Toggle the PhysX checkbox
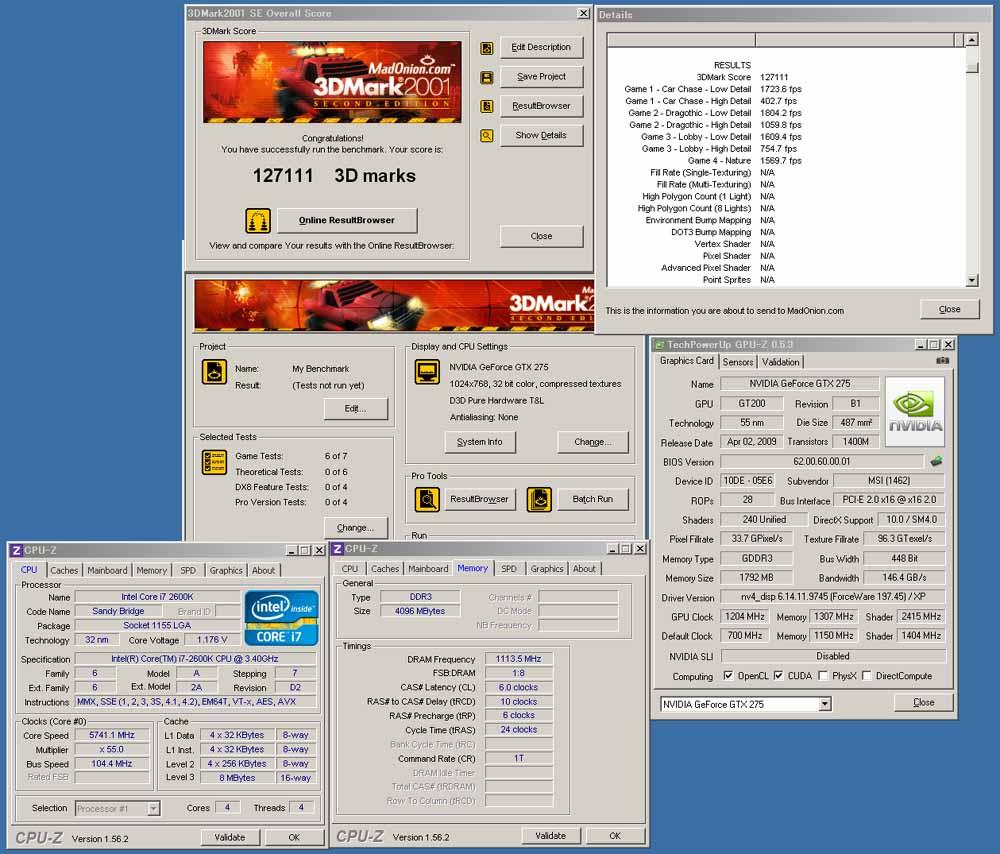The width and height of the screenshot is (1000, 854). [x=823, y=675]
